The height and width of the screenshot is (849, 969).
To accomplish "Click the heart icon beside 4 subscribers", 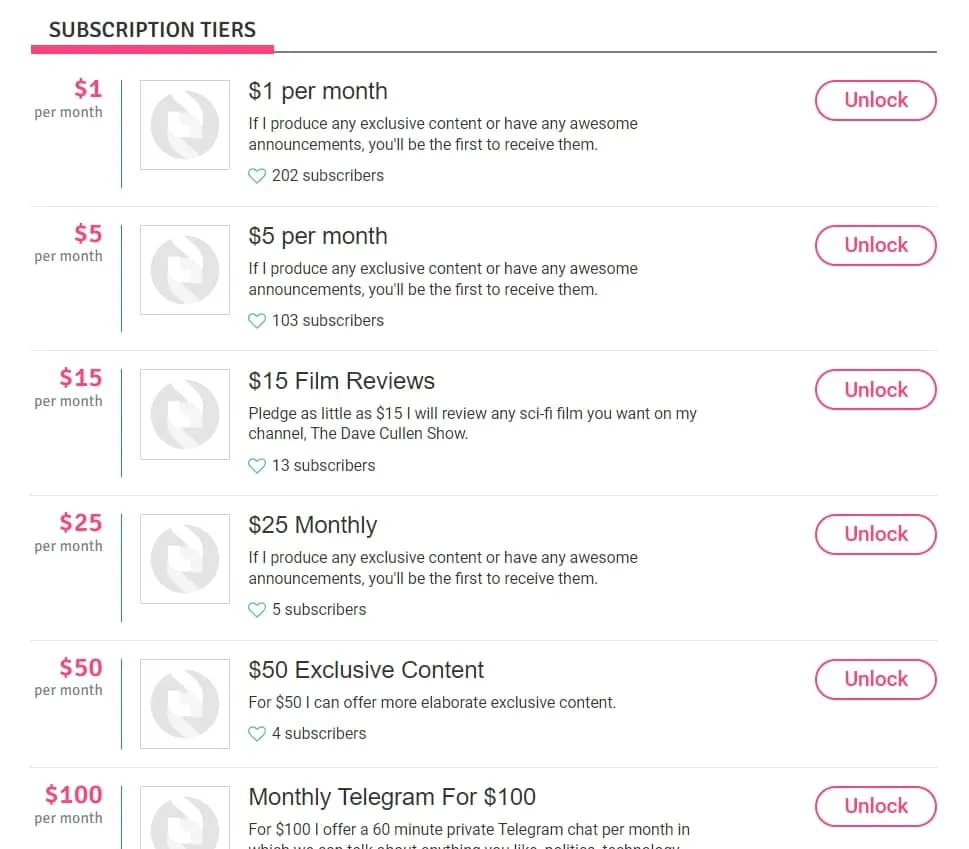I will coord(256,734).
